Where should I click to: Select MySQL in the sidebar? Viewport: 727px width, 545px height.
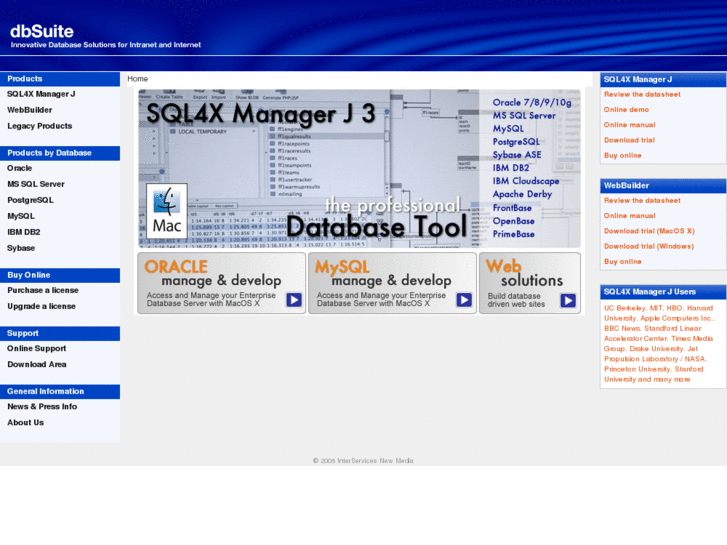[21, 216]
